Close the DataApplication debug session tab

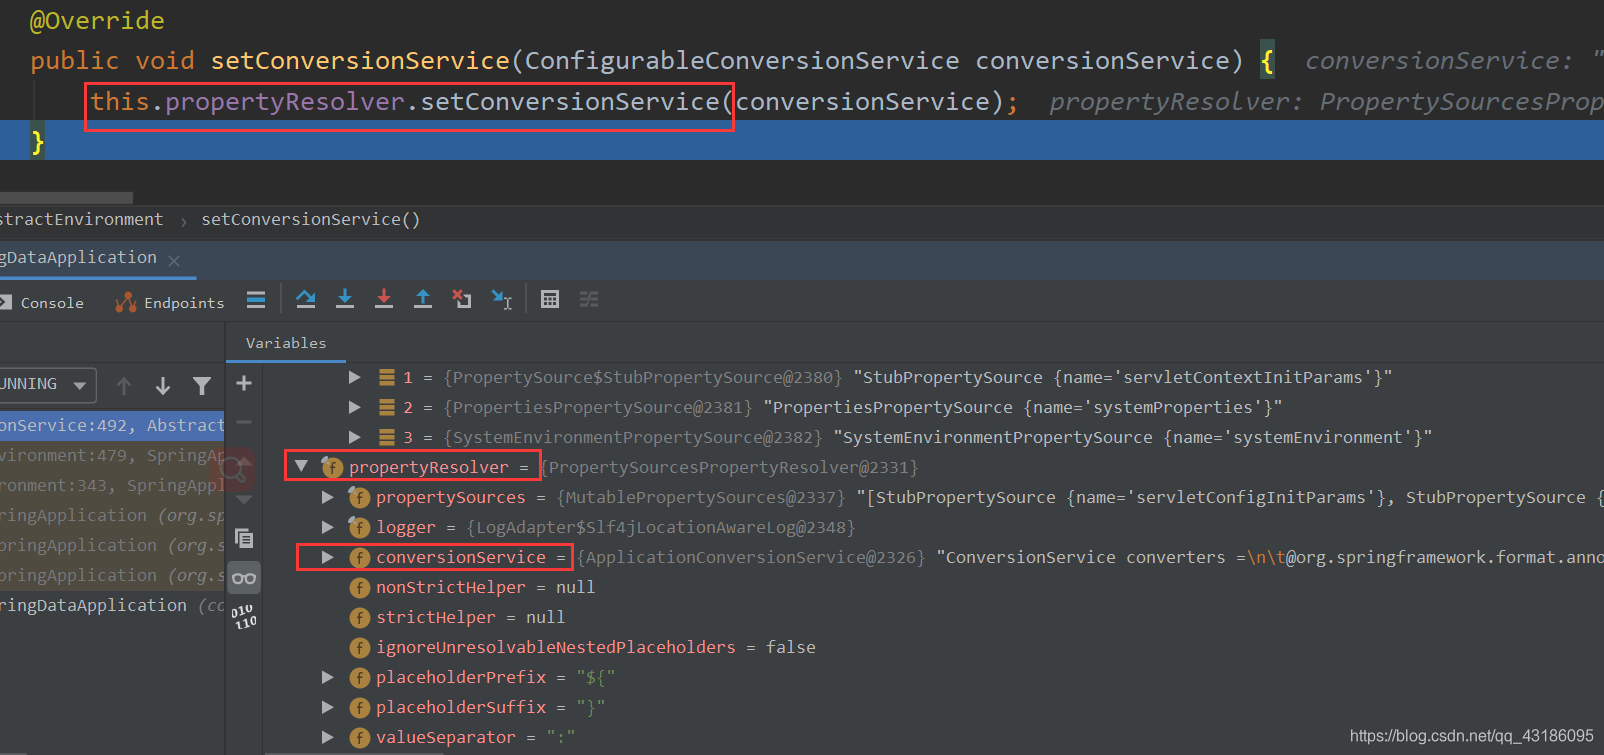click(x=174, y=260)
